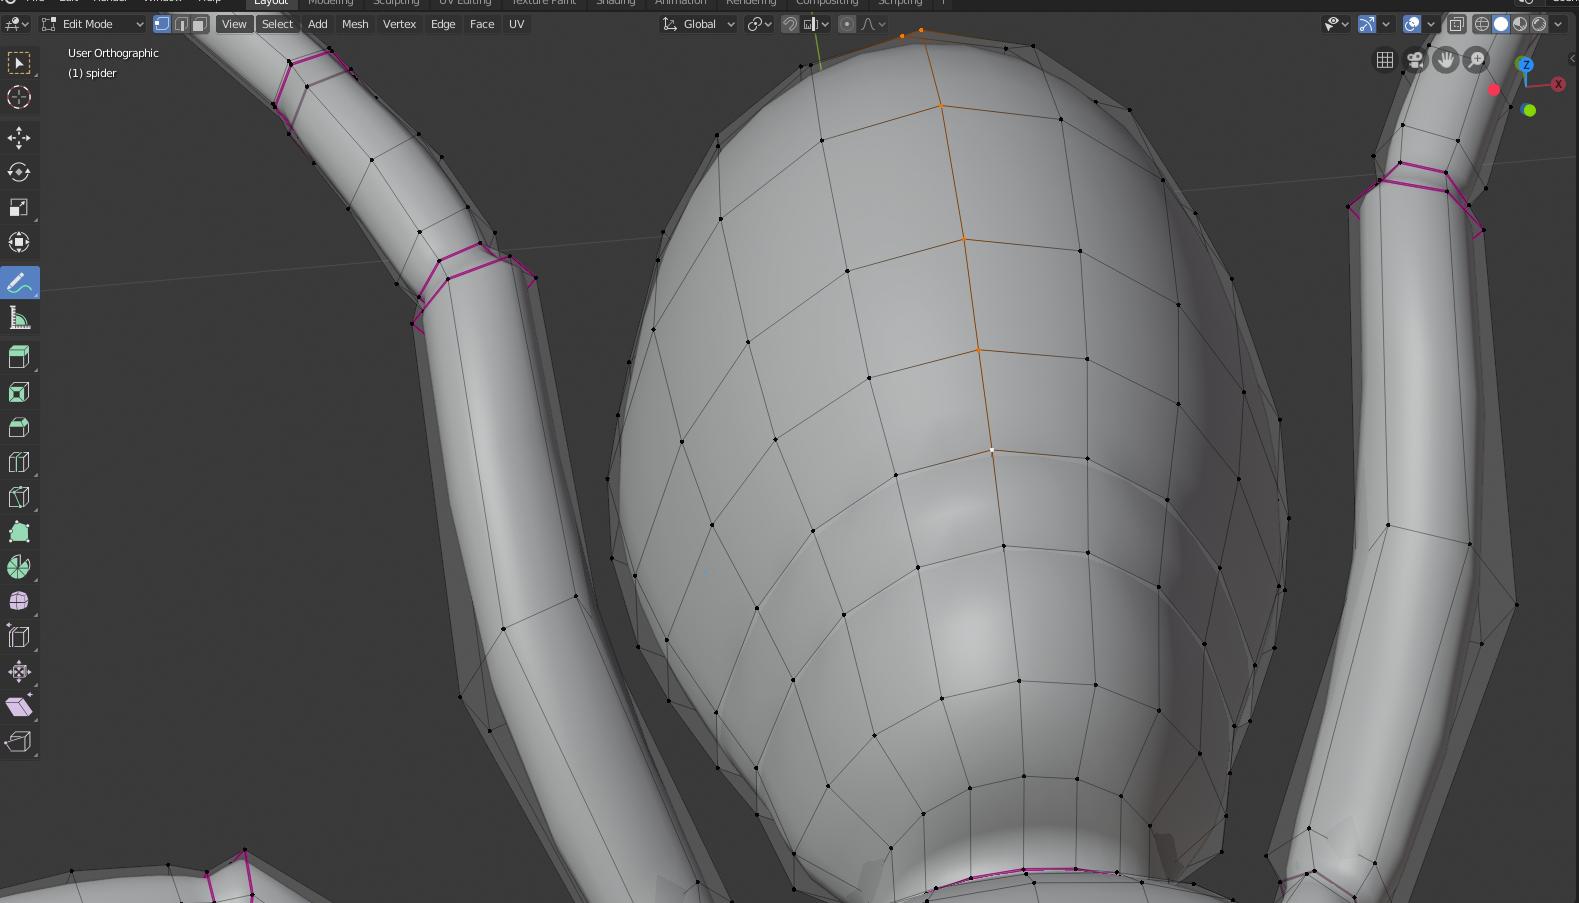Open the Face menu
Viewport: 1579px width, 903px height.
click(482, 24)
